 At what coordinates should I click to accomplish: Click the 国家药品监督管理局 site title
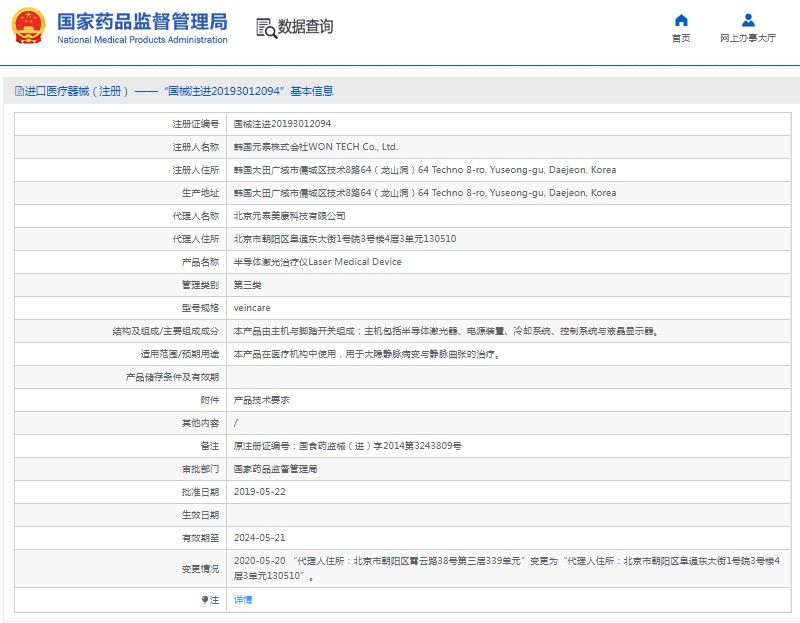pos(142,21)
